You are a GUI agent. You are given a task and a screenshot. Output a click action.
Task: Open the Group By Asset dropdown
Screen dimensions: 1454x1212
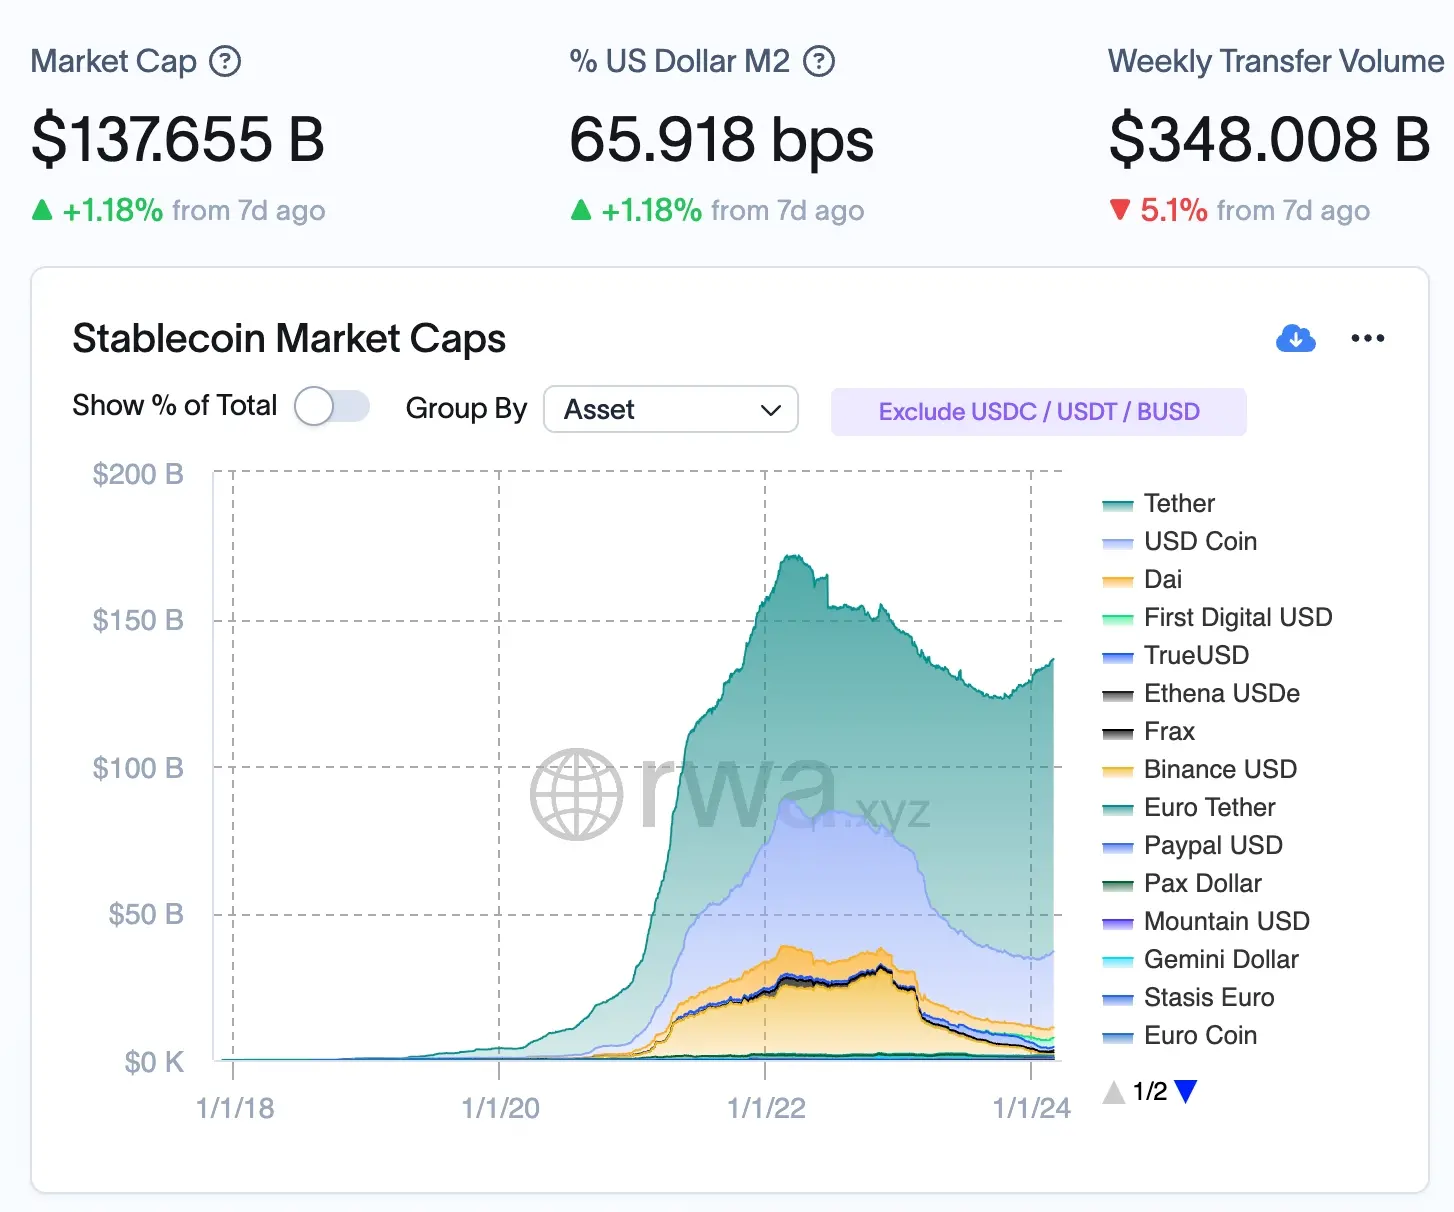(670, 409)
